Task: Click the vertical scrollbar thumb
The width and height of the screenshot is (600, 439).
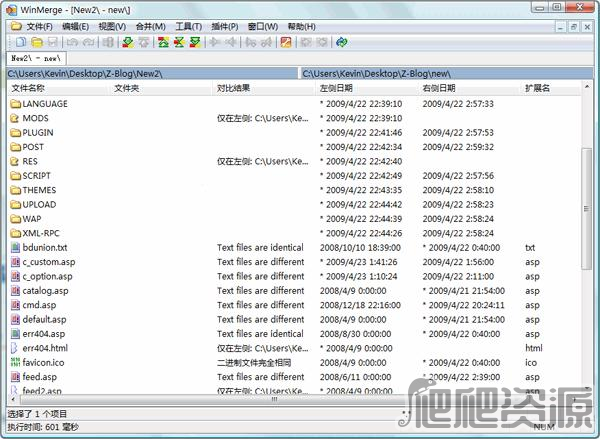Action: coord(586,209)
